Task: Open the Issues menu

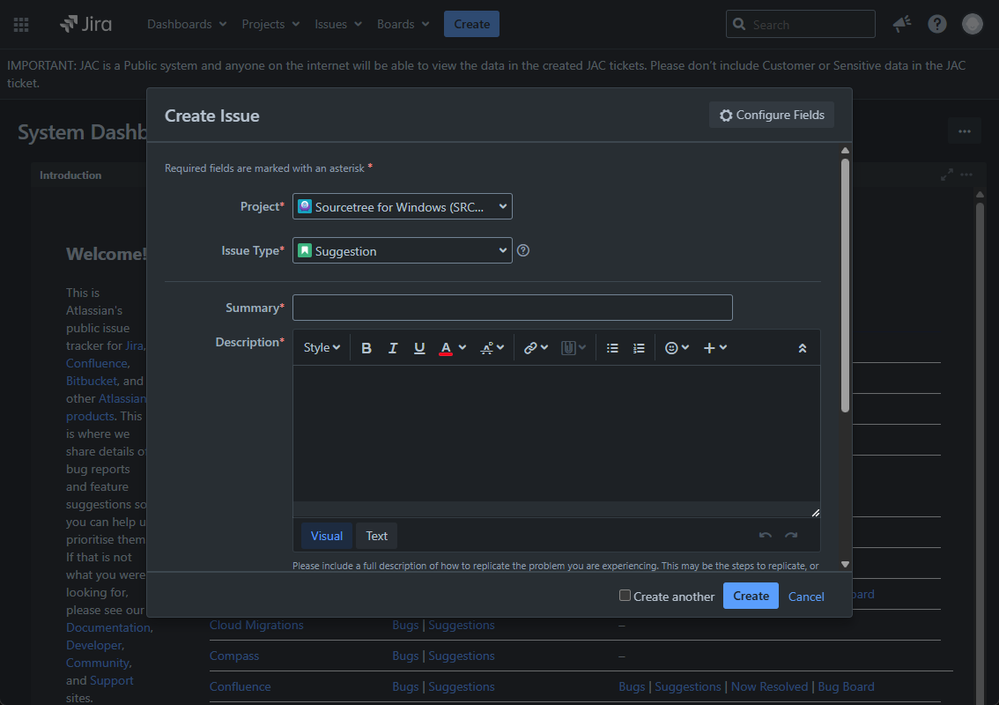Action: coord(338,24)
